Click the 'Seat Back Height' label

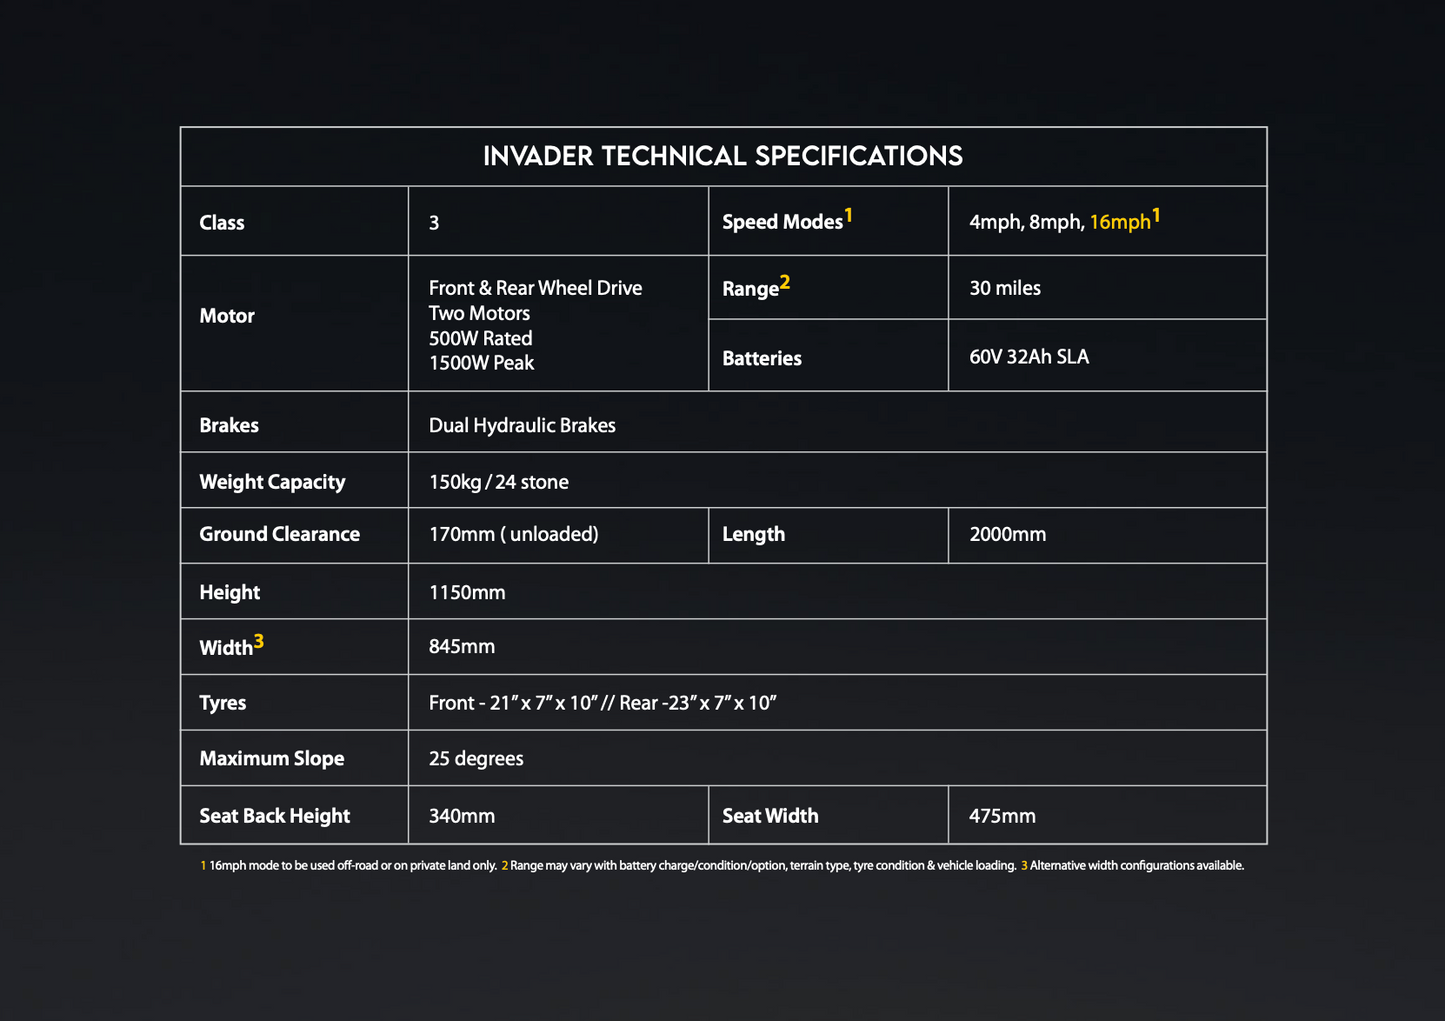coord(274,816)
